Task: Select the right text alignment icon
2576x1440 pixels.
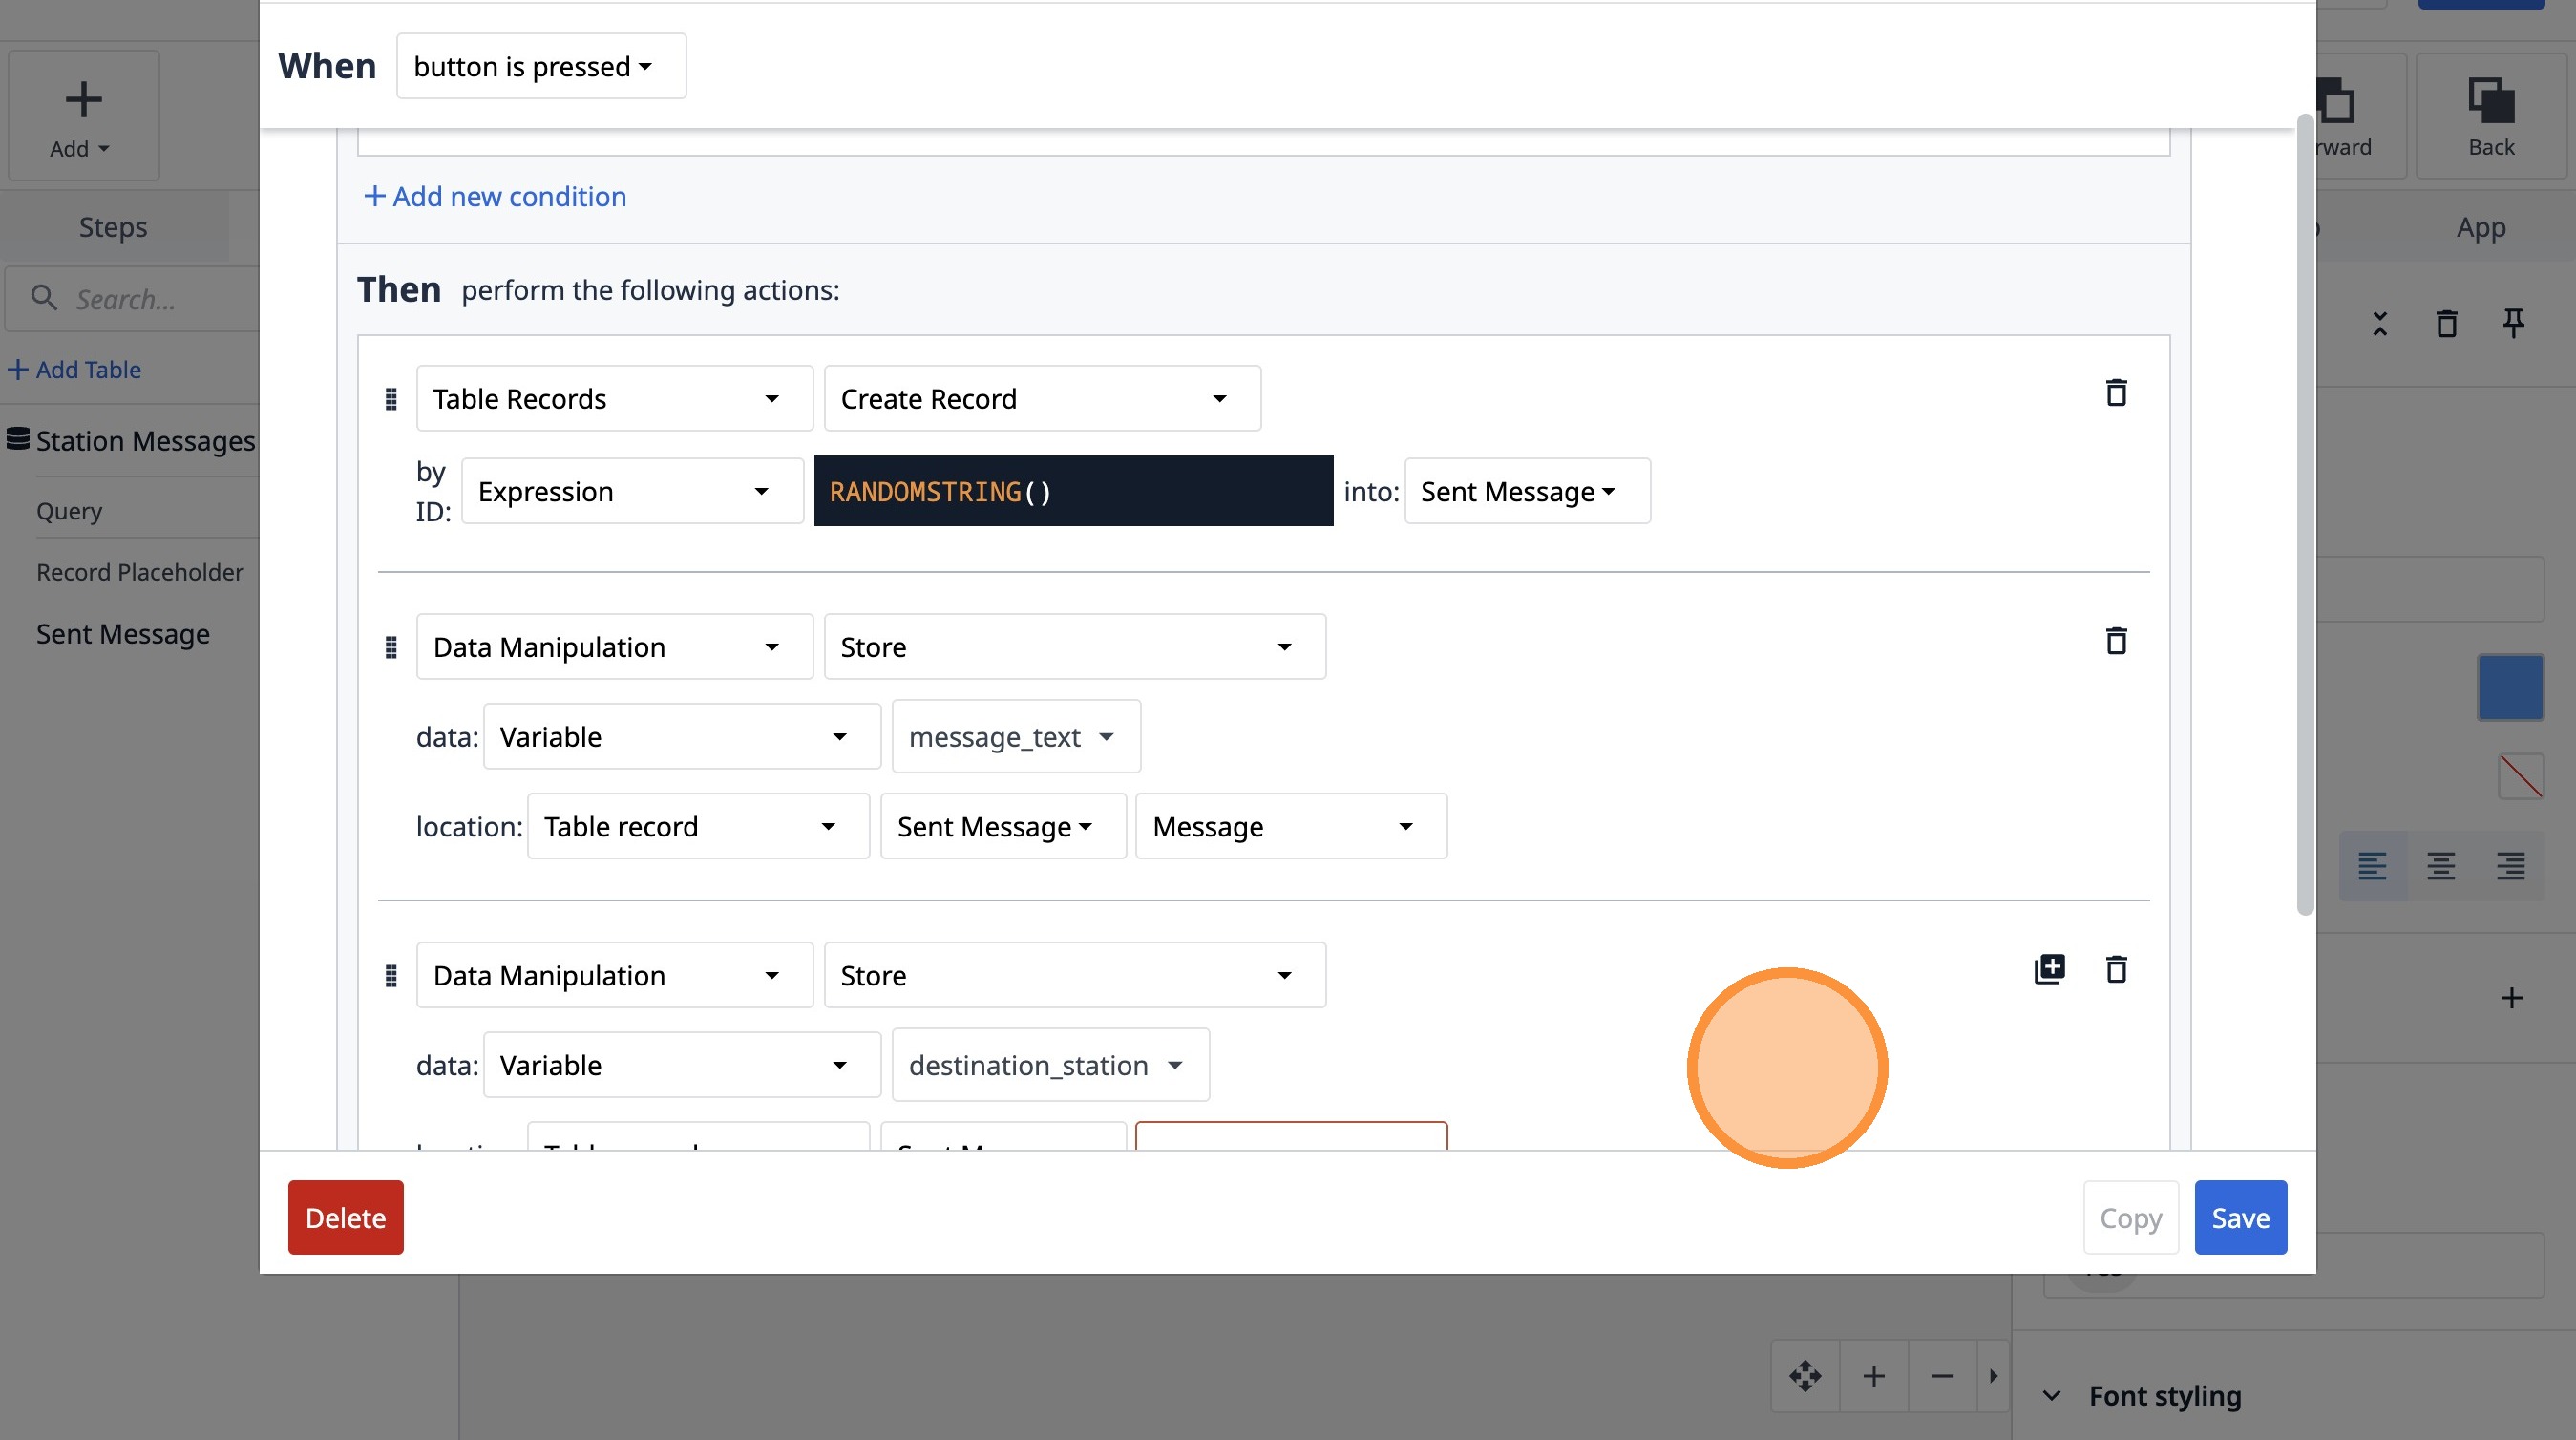Action: (x=2510, y=865)
